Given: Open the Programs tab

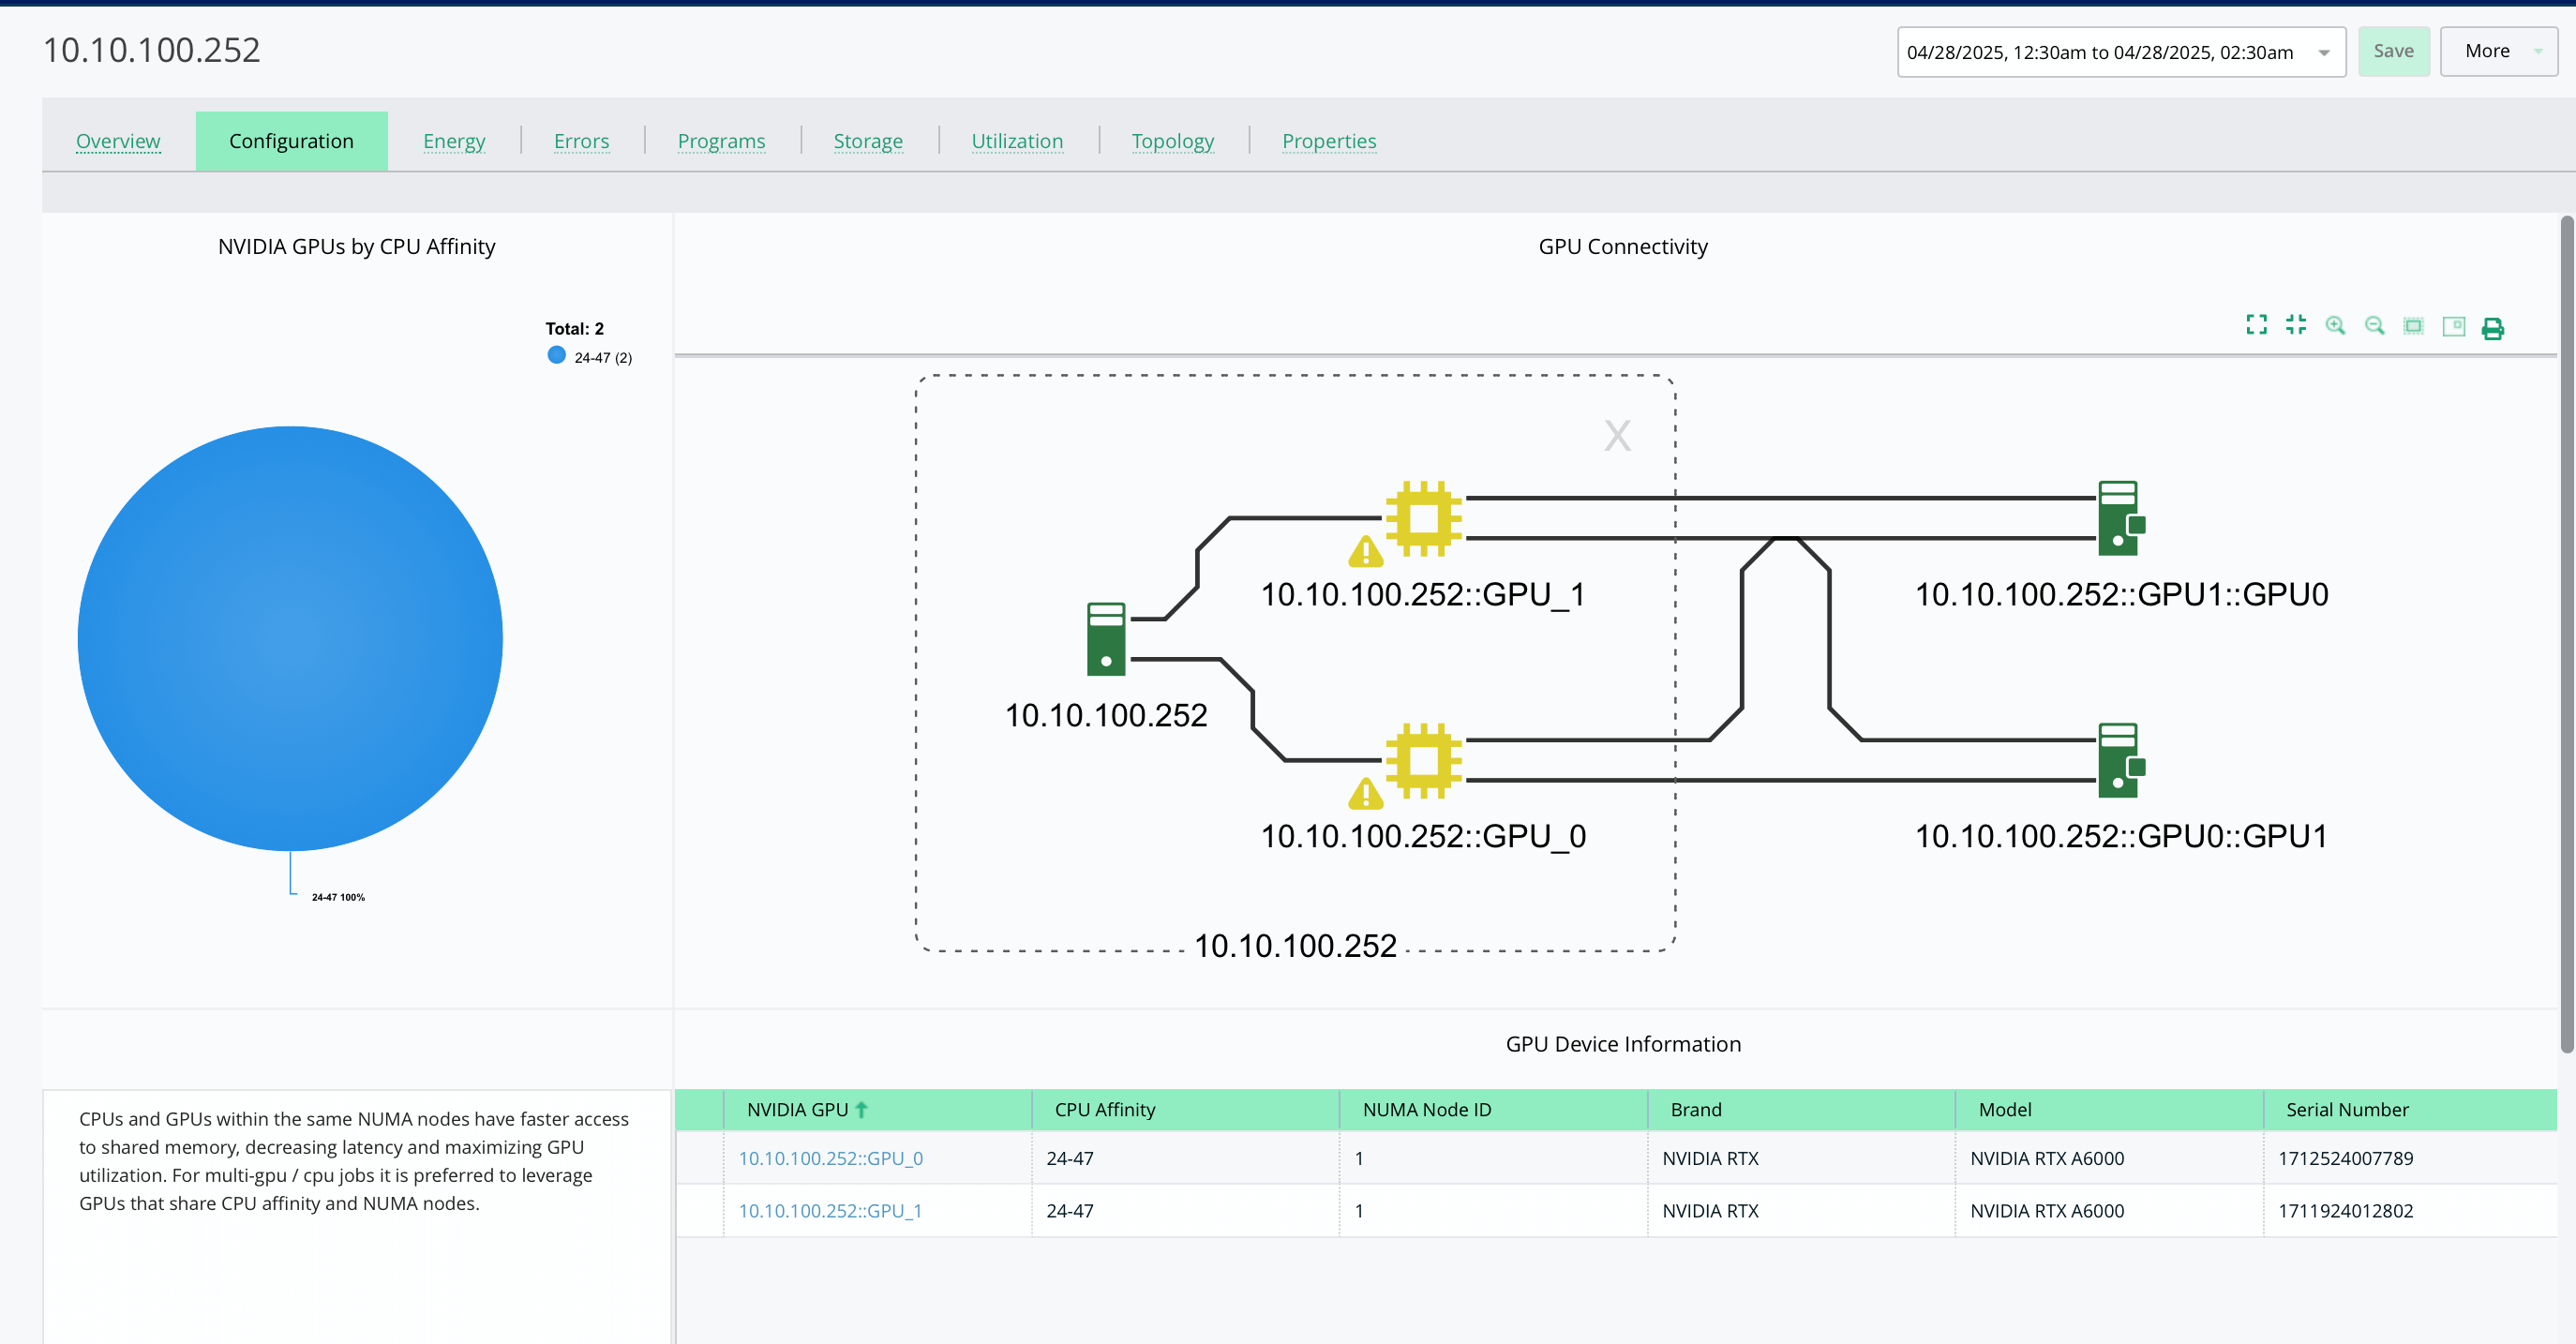Looking at the screenshot, I should point(721,141).
